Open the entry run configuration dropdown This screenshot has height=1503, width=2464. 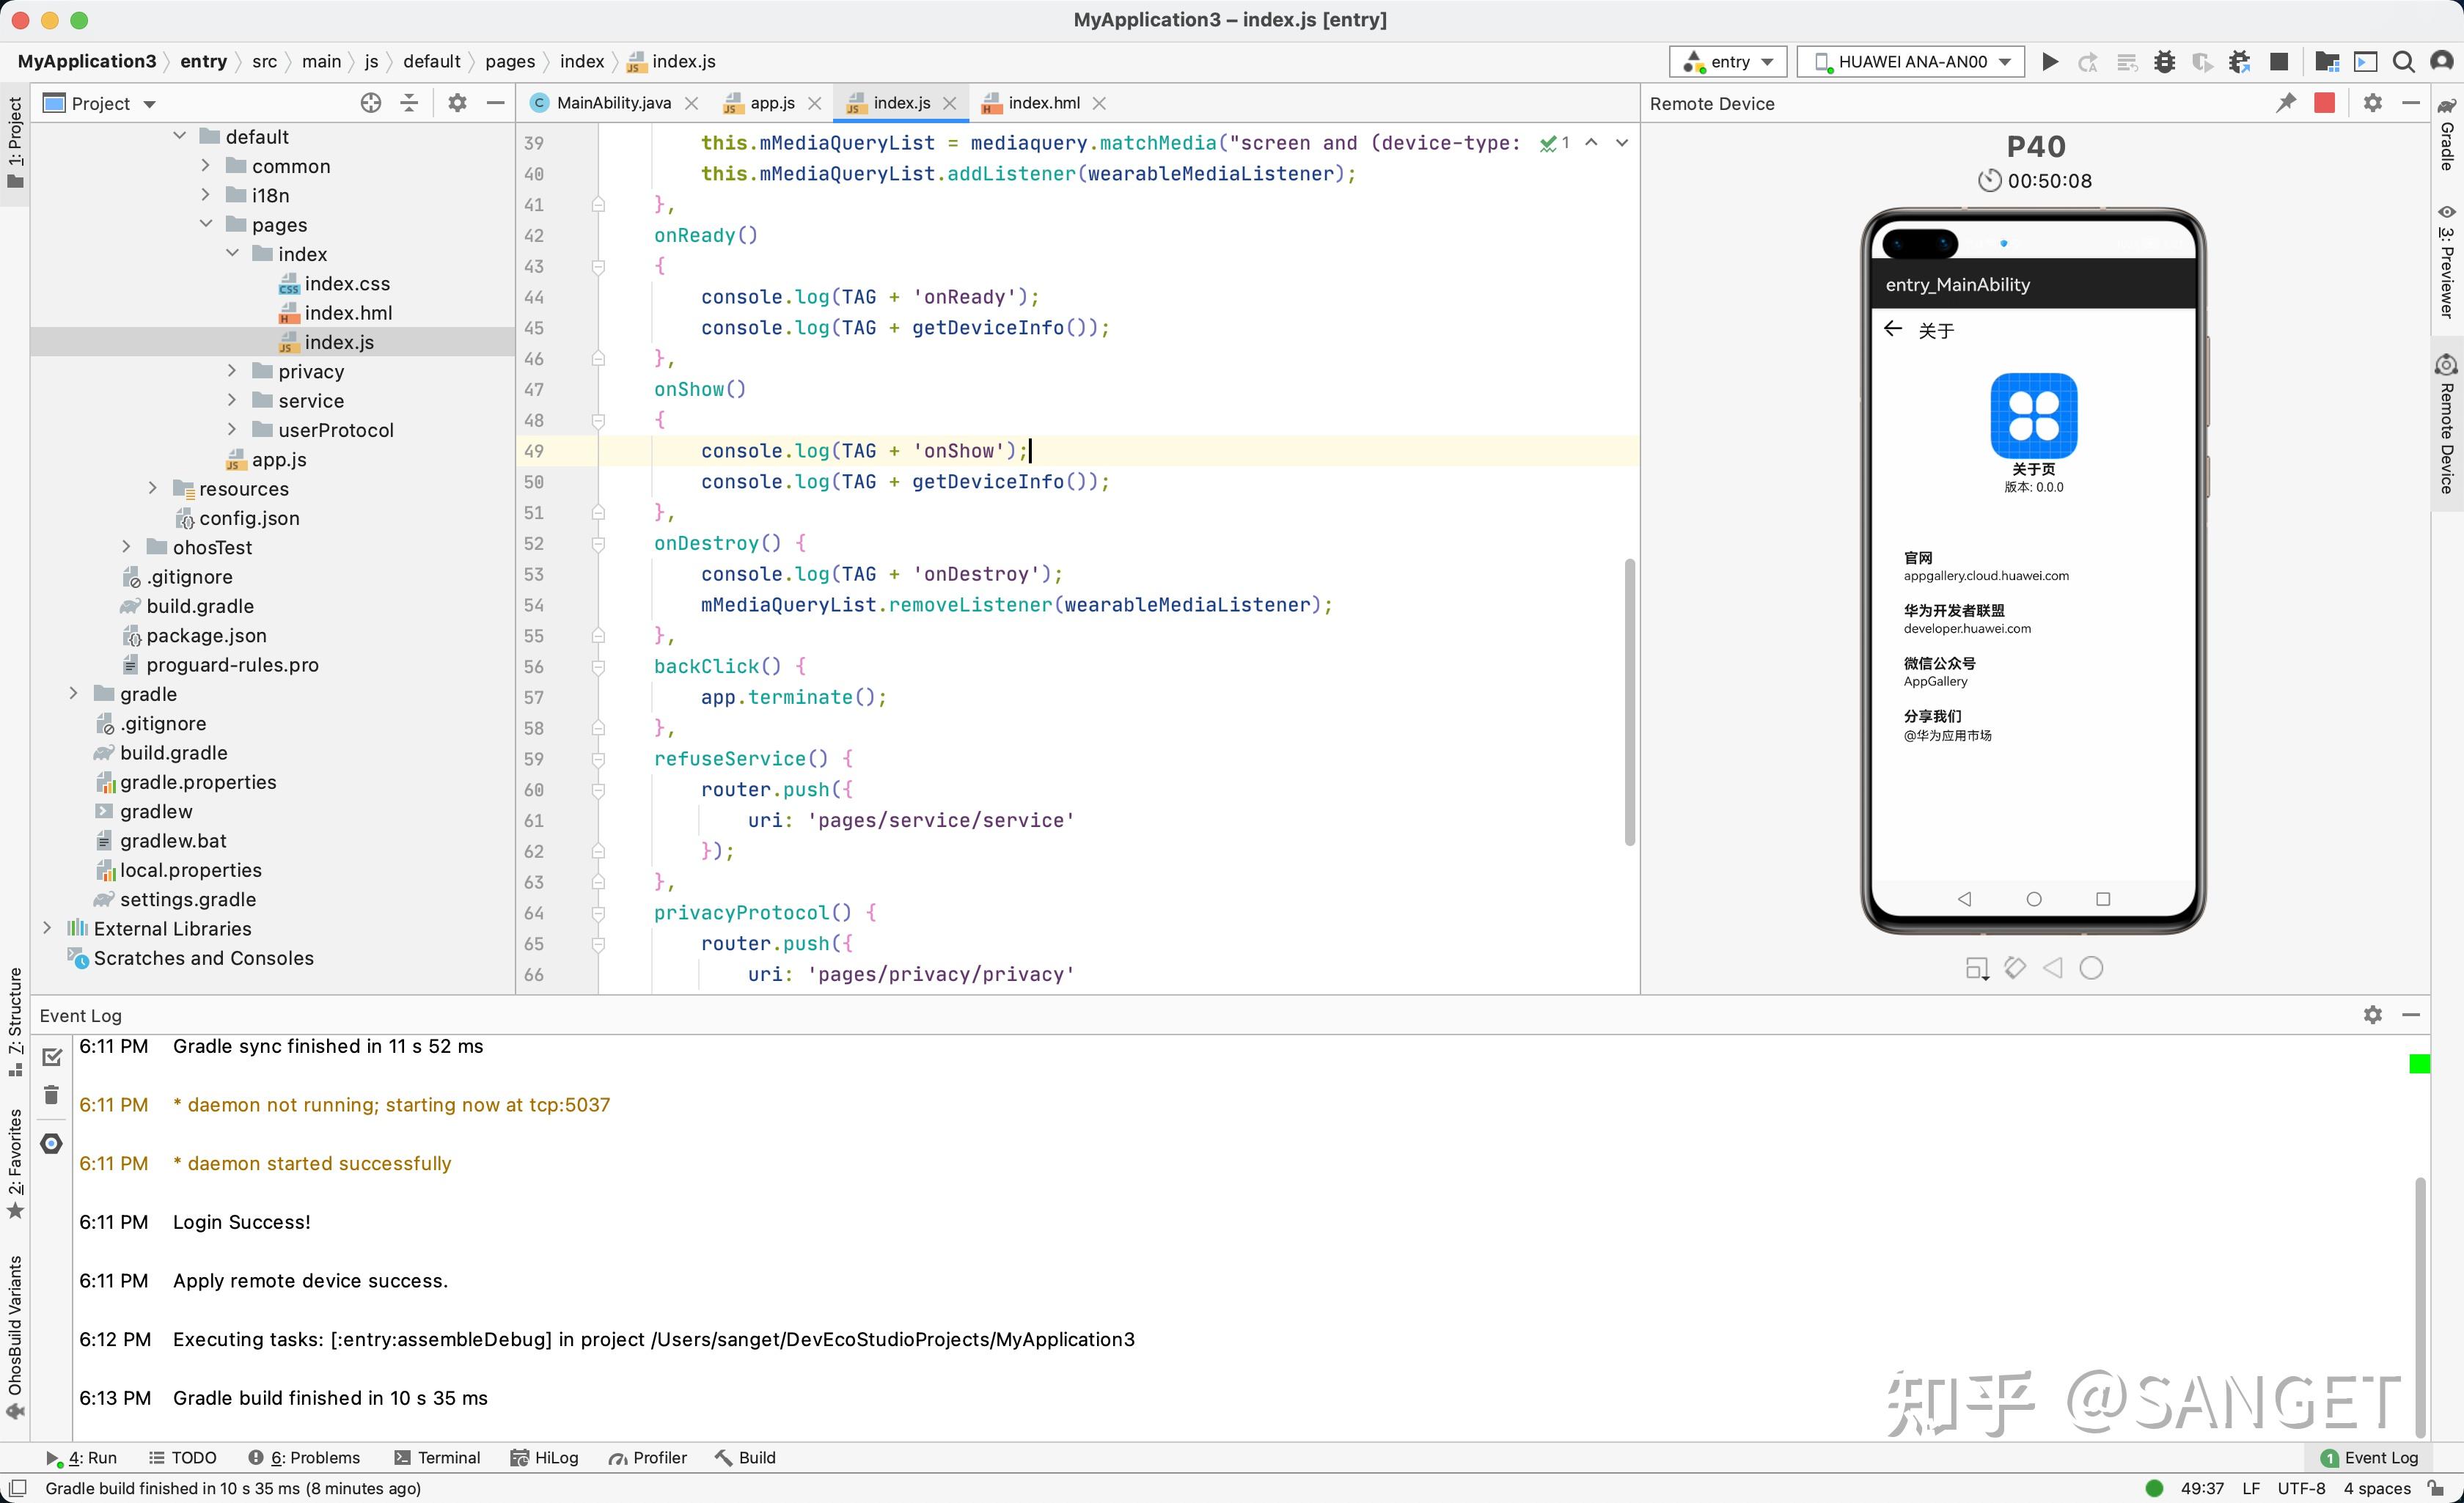1728,62
